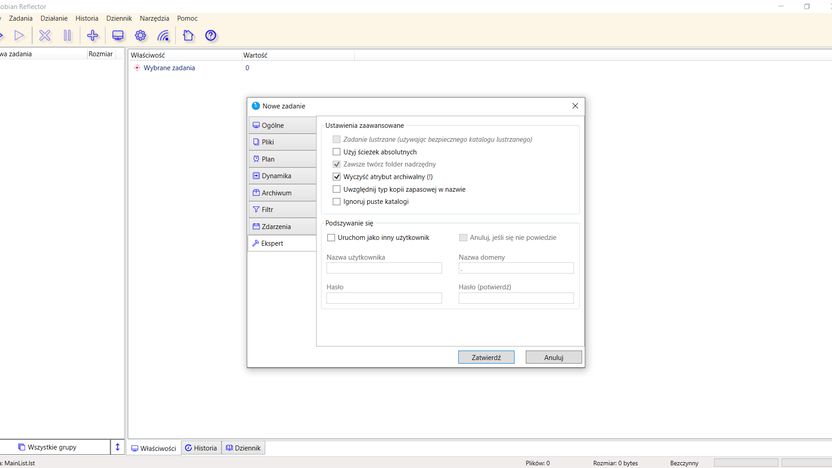Switch to Dynamika section in dialog
The width and height of the screenshot is (832, 468).
282,176
